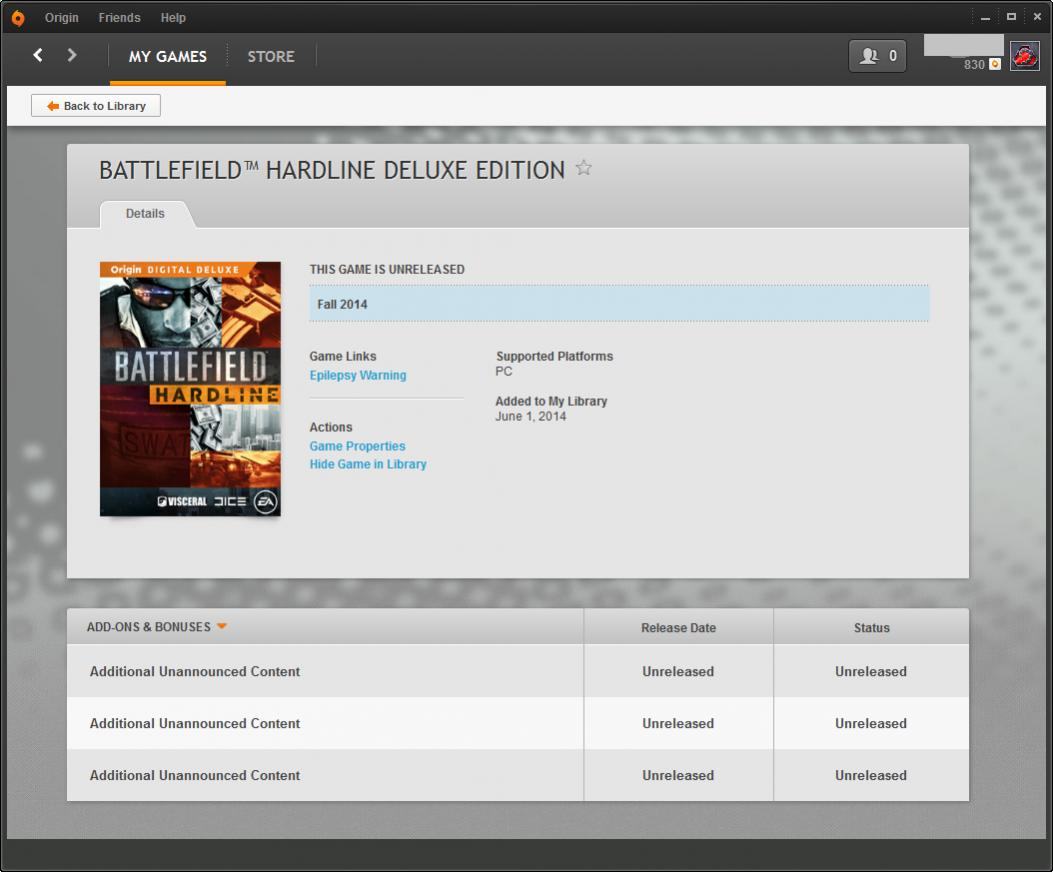1053x872 pixels.
Task: Open the Origin menu
Action: [62, 18]
